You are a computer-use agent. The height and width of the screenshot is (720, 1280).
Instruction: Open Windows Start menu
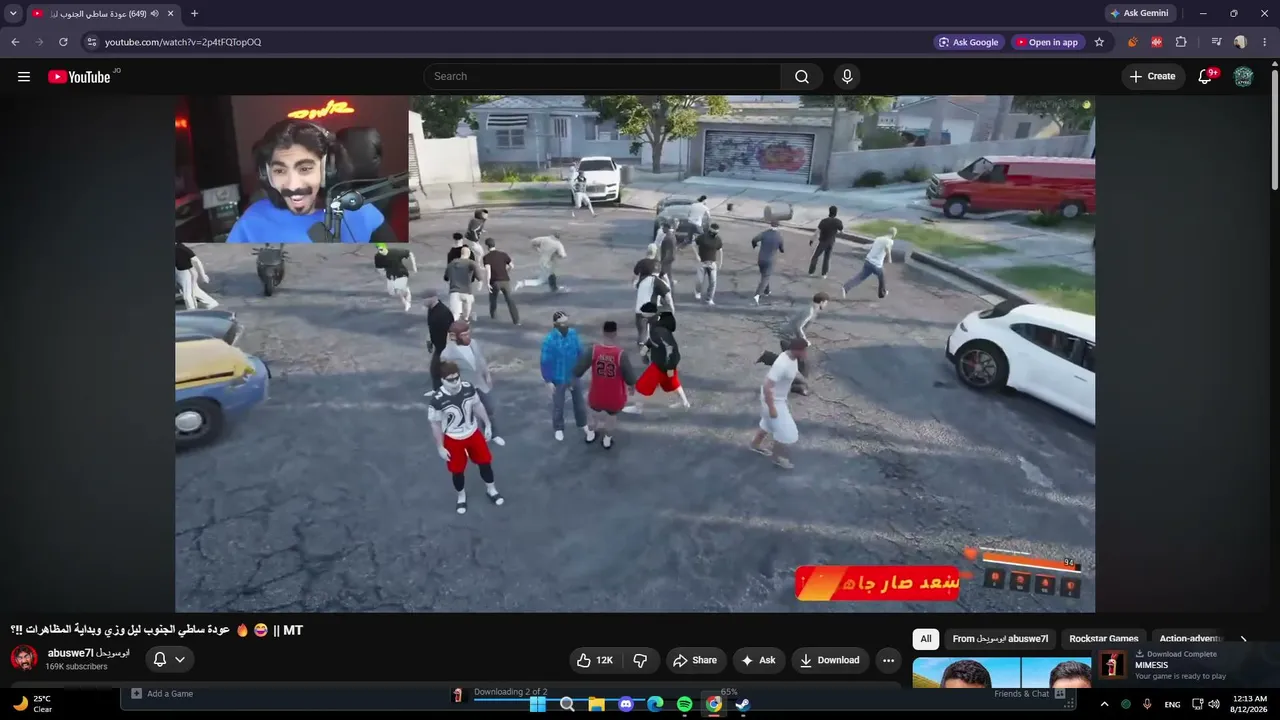point(538,704)
